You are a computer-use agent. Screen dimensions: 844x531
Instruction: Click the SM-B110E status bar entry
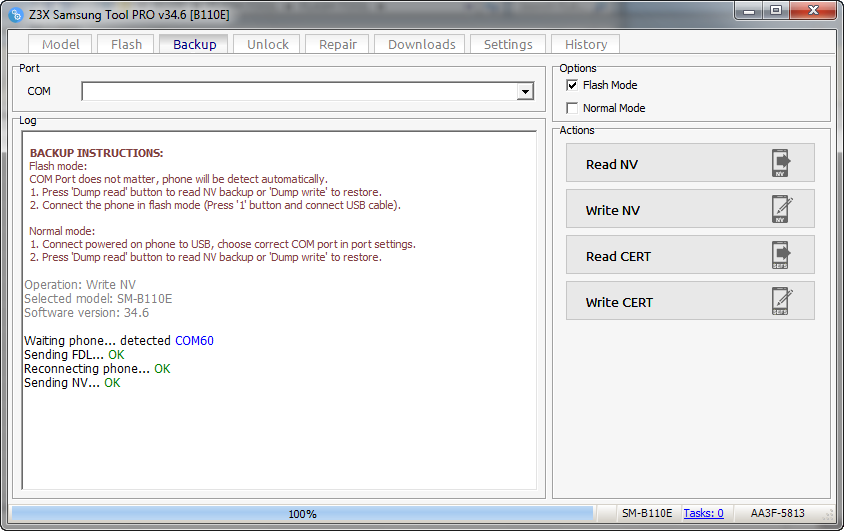[647, 513]
